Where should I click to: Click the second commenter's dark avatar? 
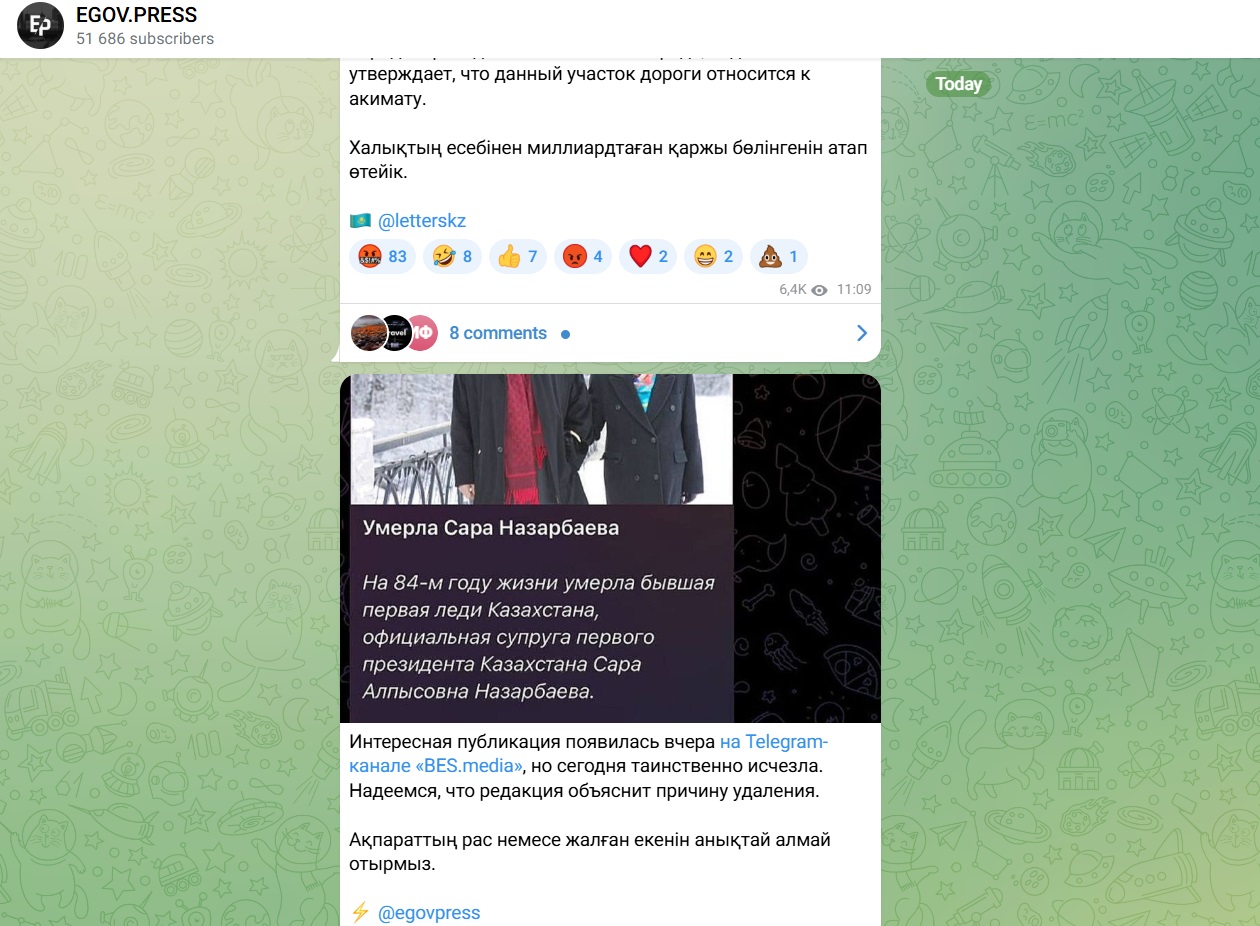click(395, 333)
